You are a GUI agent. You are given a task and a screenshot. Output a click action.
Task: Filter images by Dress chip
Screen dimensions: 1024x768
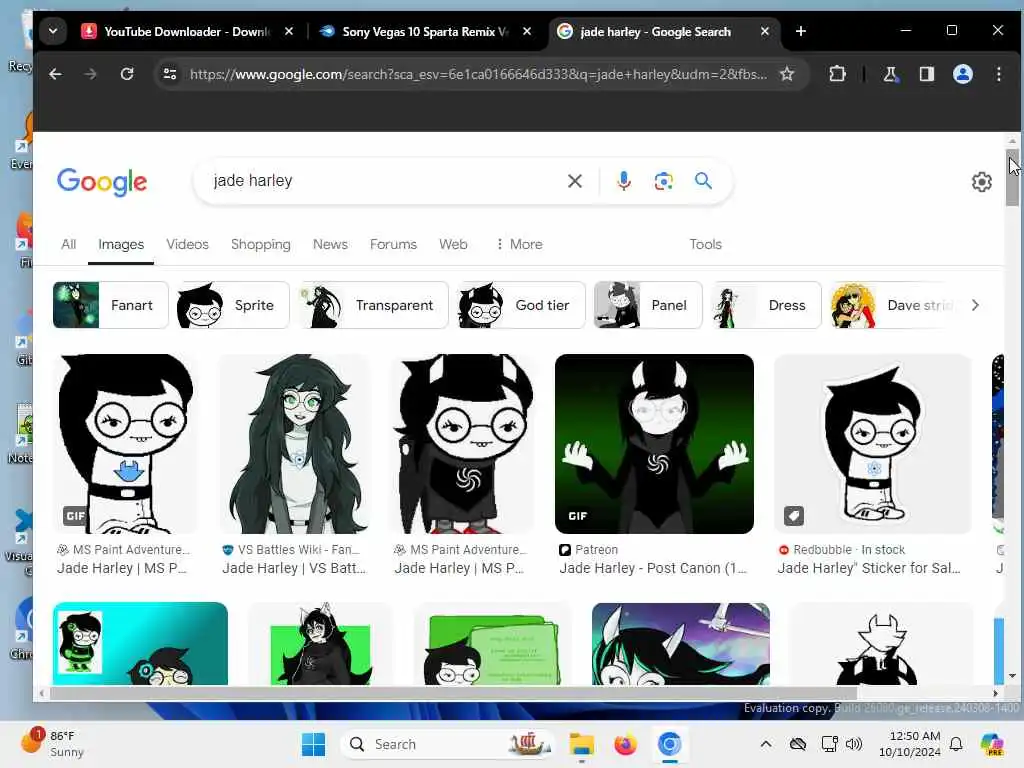tap(766, 305)
